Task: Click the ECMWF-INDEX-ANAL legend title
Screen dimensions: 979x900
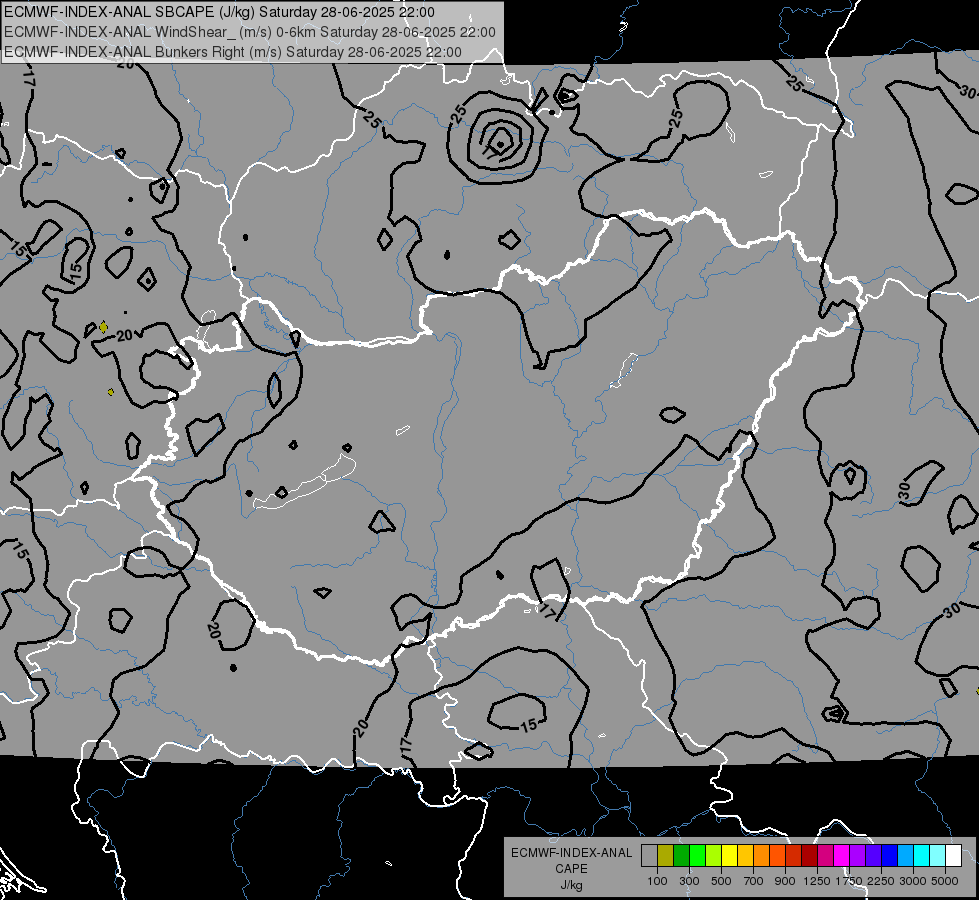Action: coord(571,853)
